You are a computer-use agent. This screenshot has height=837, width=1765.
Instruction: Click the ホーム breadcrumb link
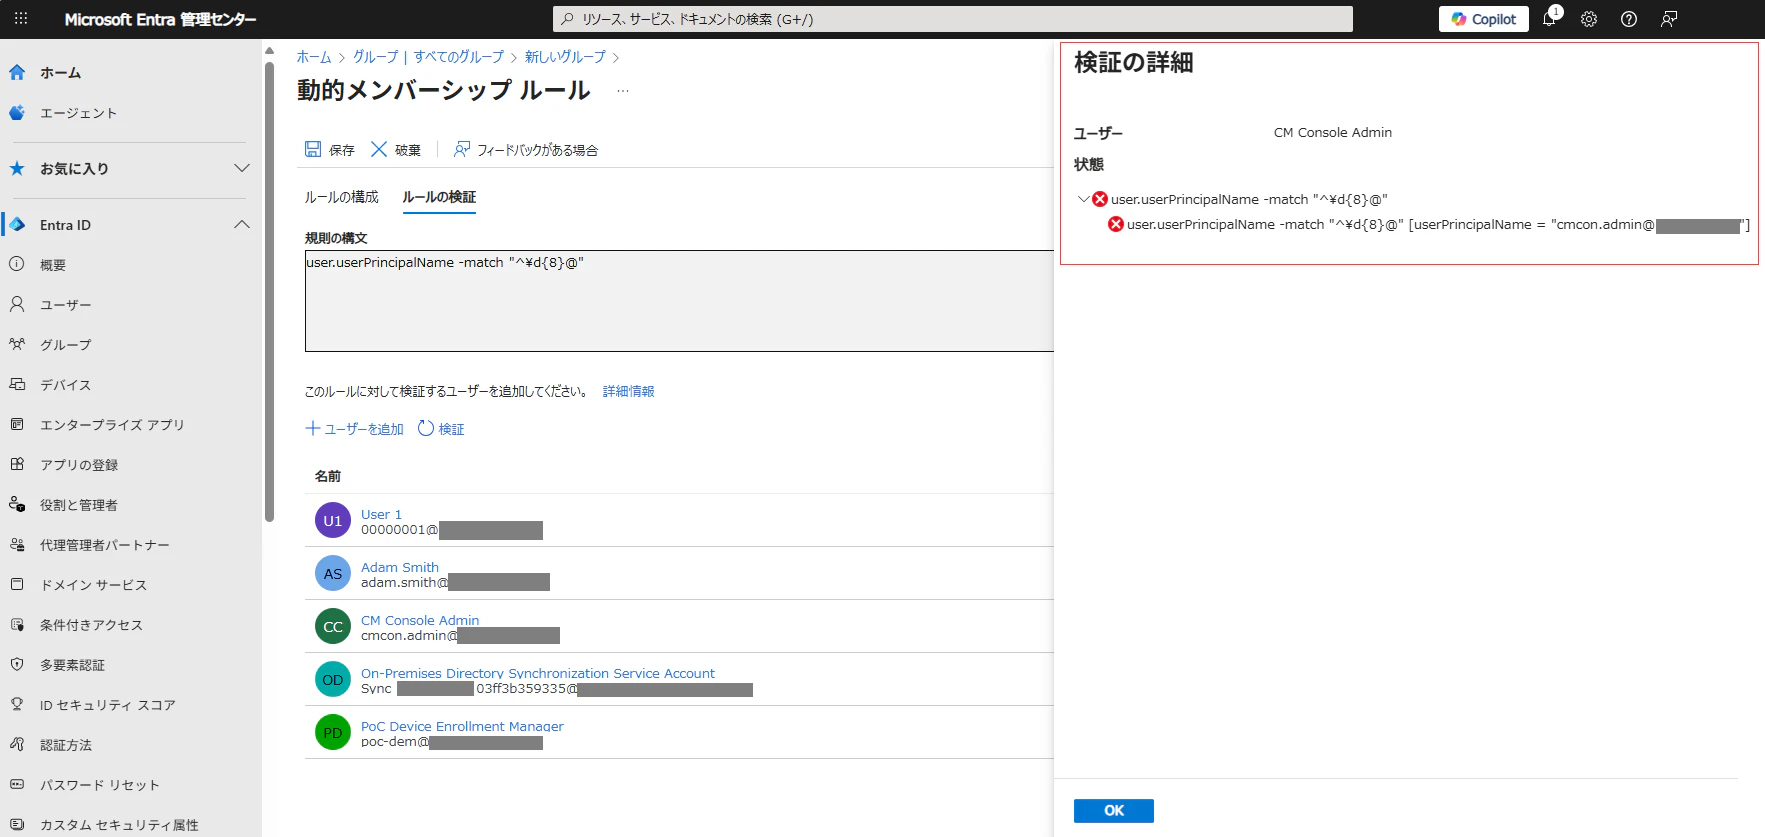(314, 57)
